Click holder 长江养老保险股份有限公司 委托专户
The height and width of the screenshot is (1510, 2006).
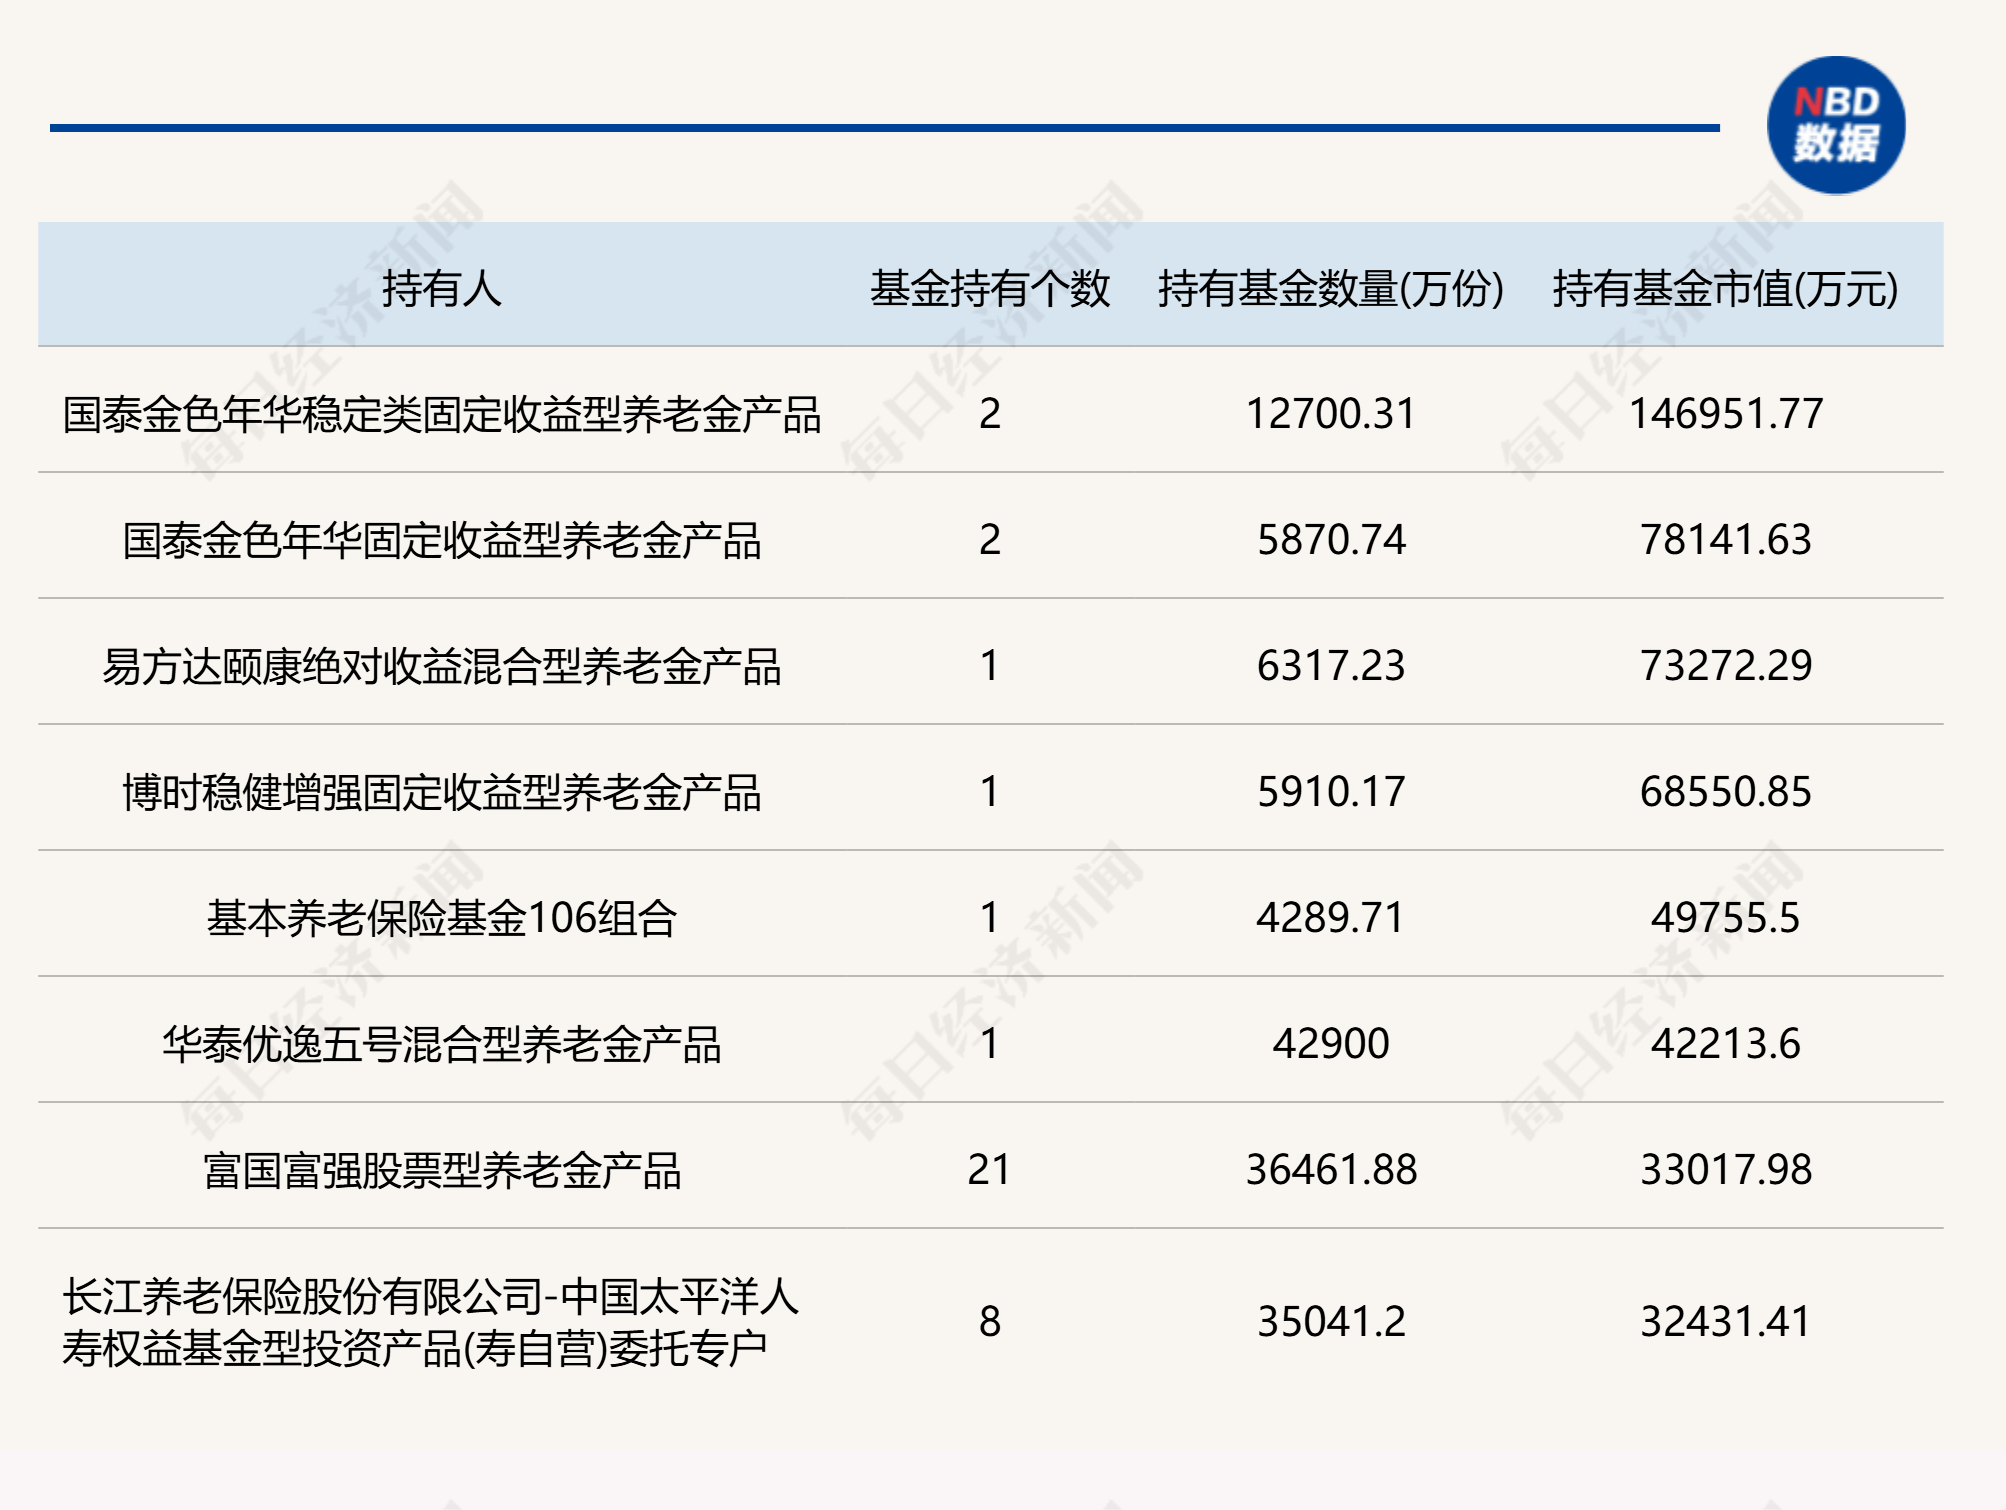click(x=430, y=1322)
